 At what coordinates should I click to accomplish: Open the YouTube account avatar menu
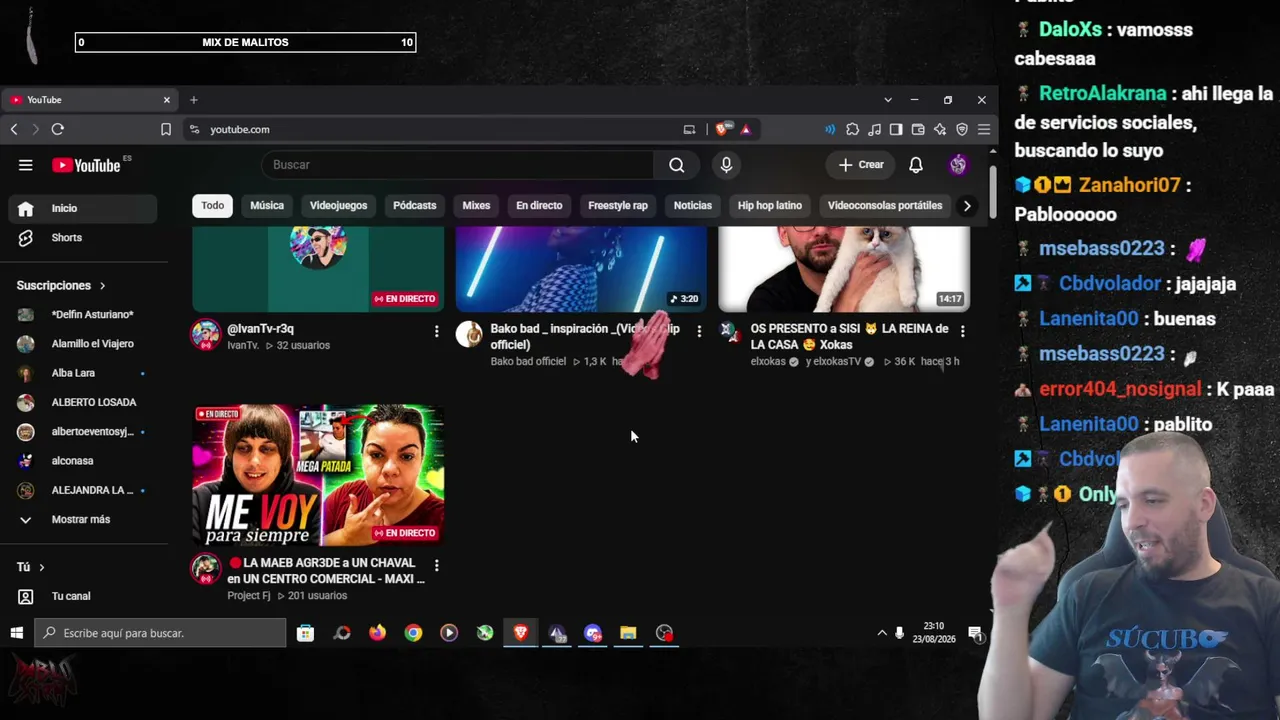(958, 165)
